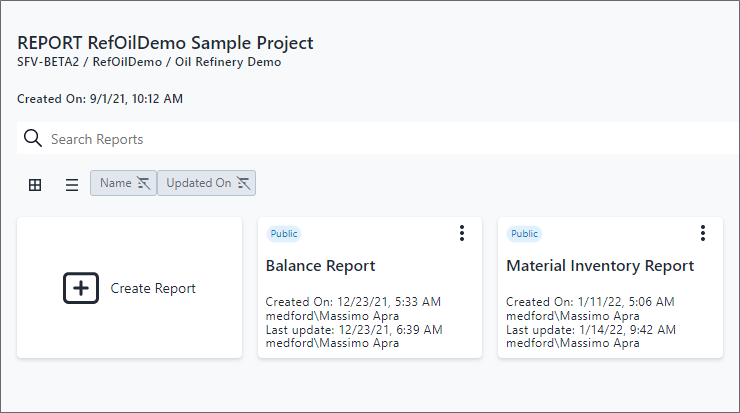
Task: Select the SFV-BETA2 / RefOilDemo breadcrumb path
Action: click(149, 62)
